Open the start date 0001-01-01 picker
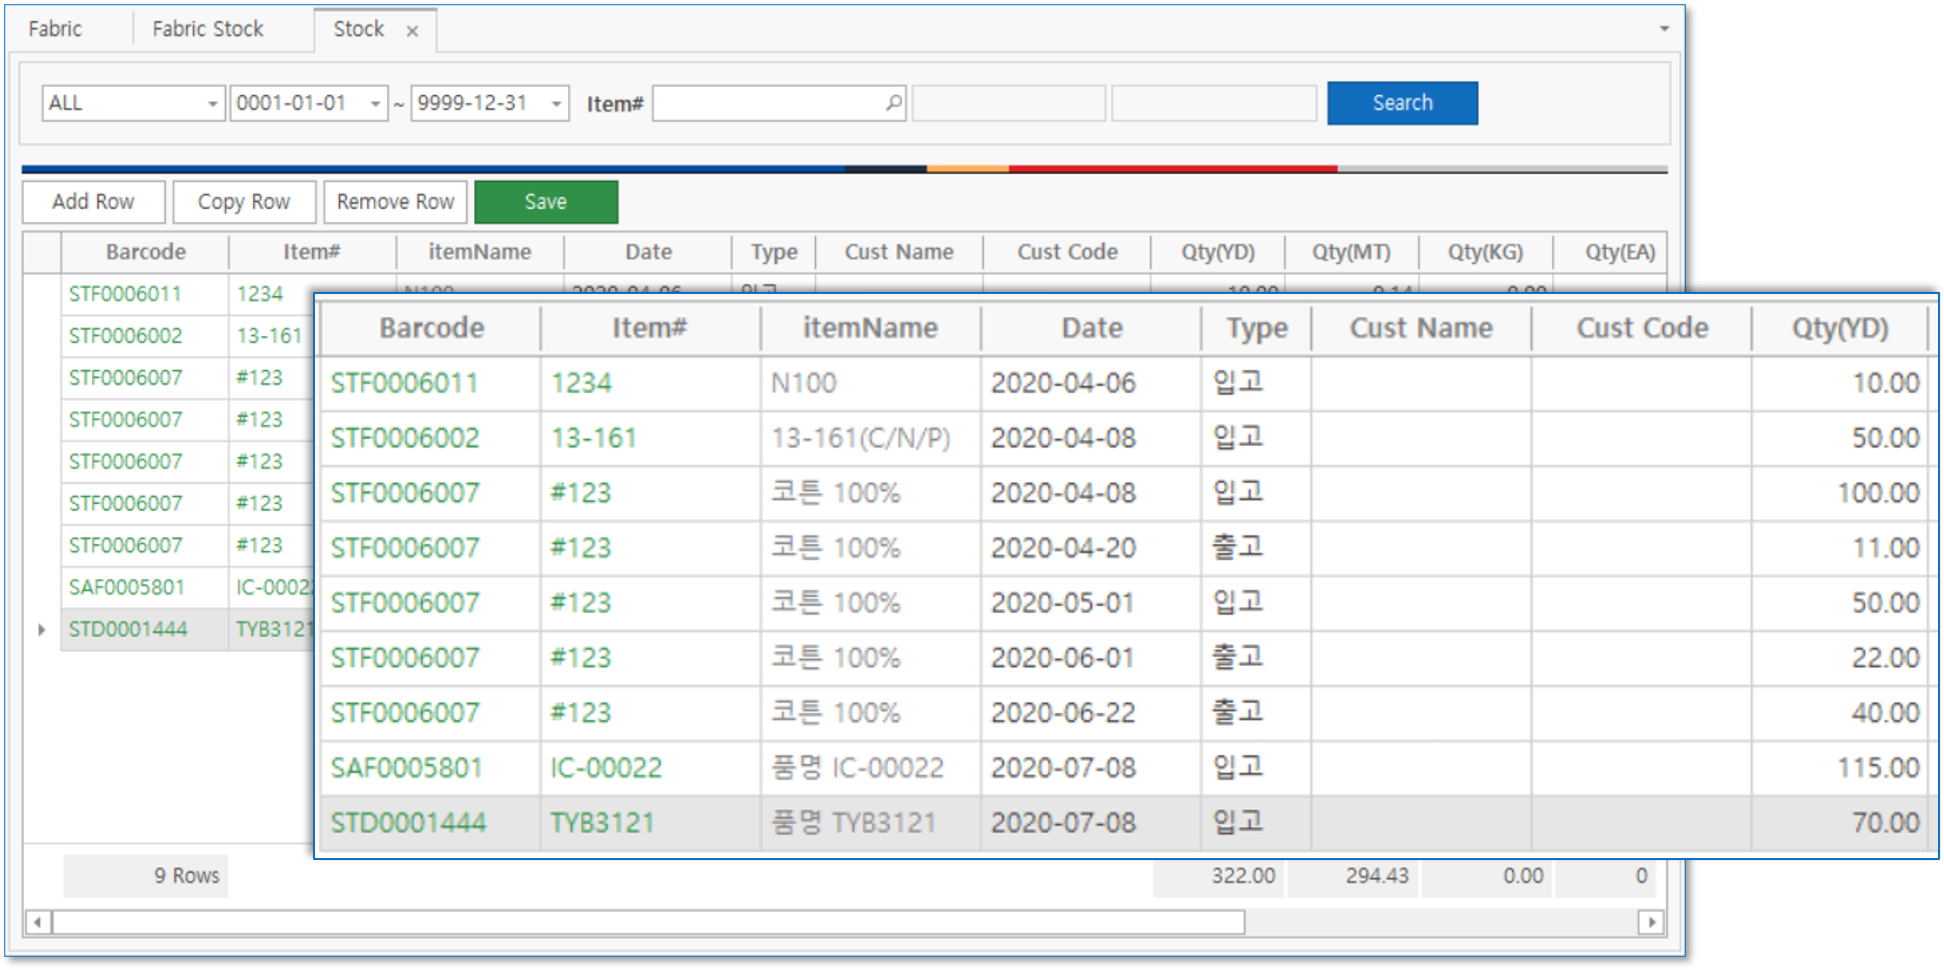The image size is (1944, 970). point(375,104)
